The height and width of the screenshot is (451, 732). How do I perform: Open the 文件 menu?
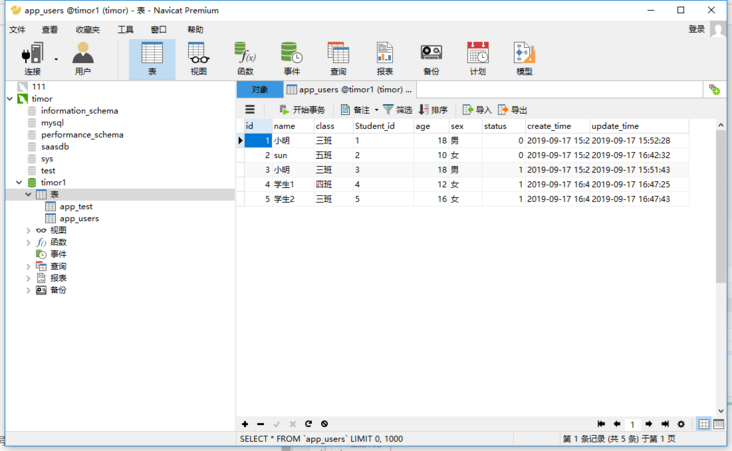tap(17, 30)
